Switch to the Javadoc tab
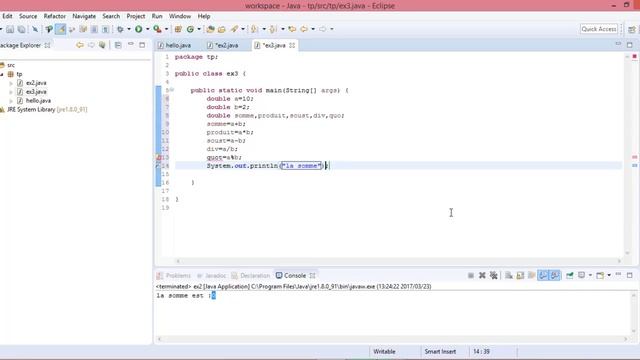 tap(211, 276)
